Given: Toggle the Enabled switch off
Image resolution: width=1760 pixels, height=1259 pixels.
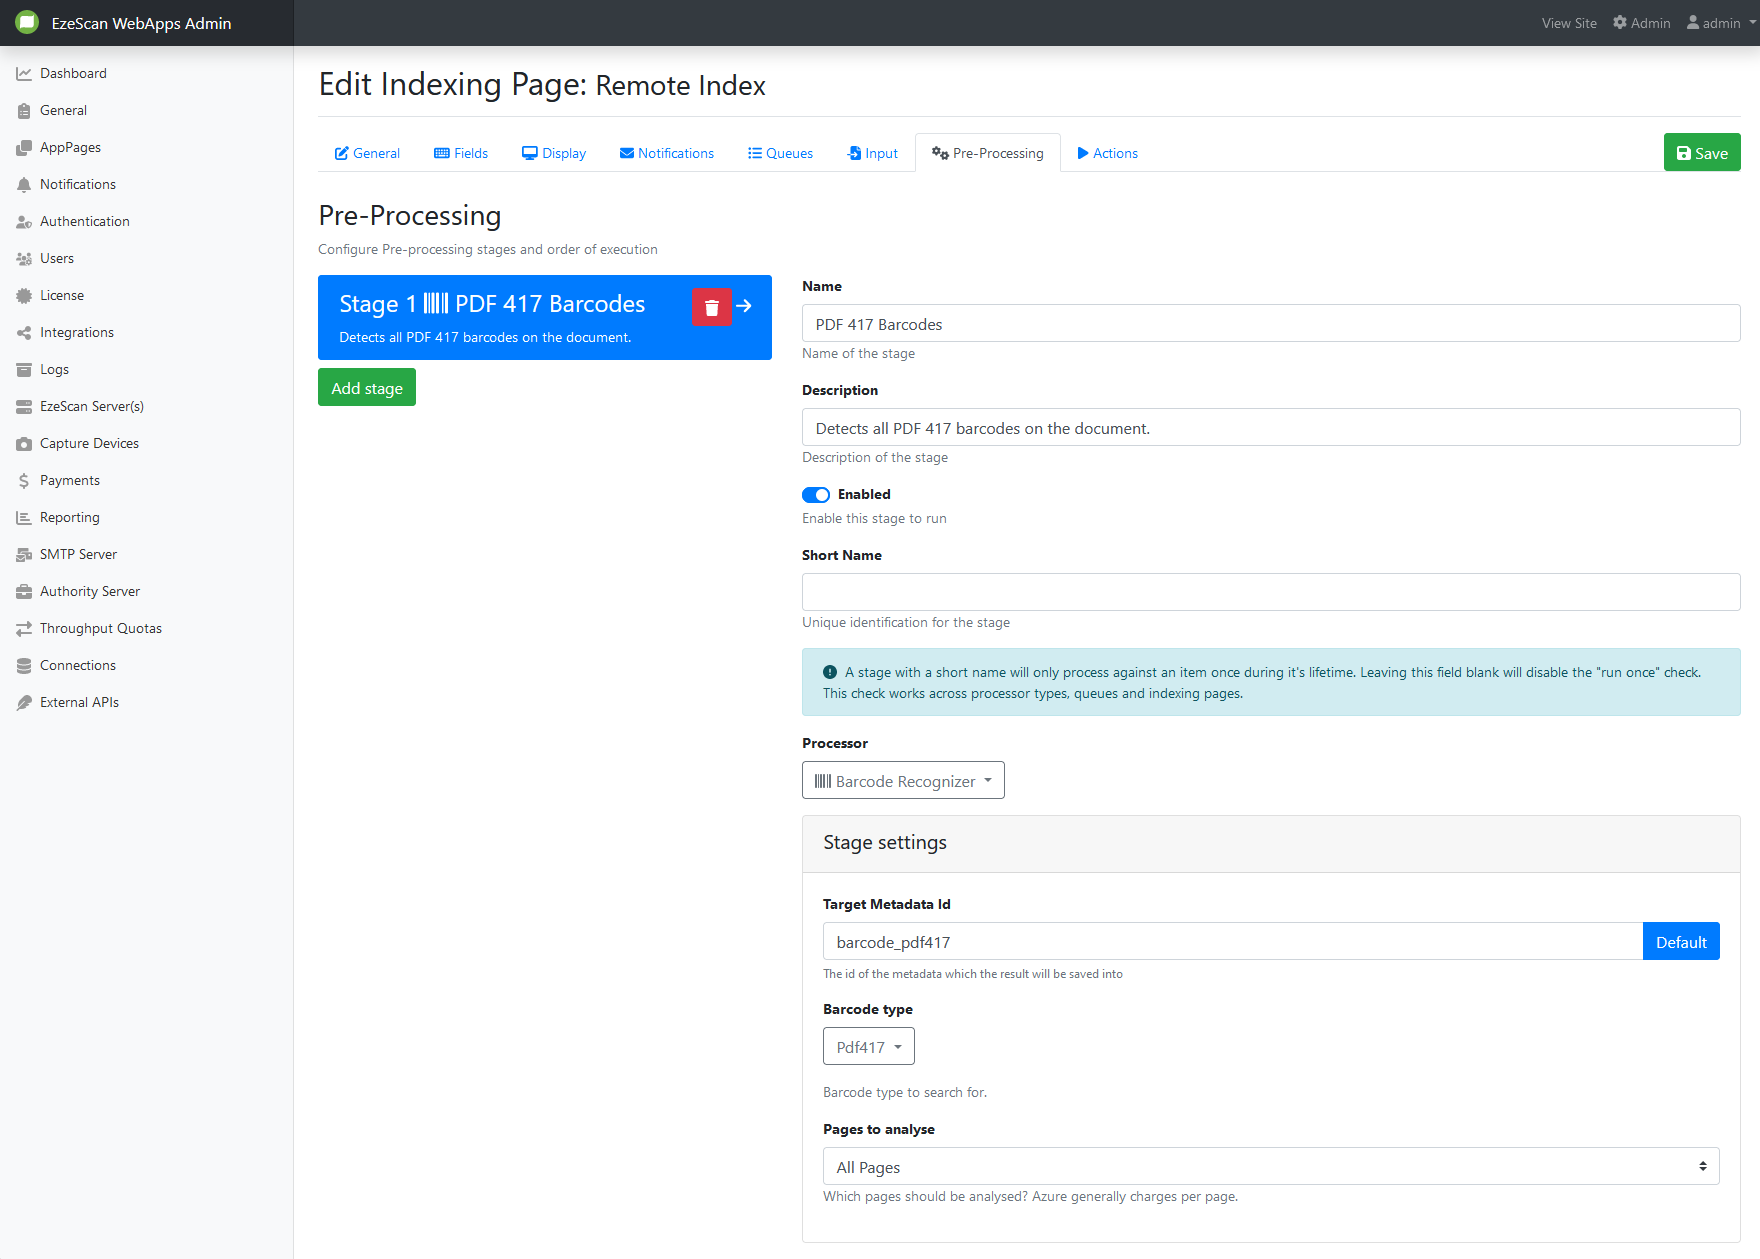Looking at the screenshot, I should [816, 495].
